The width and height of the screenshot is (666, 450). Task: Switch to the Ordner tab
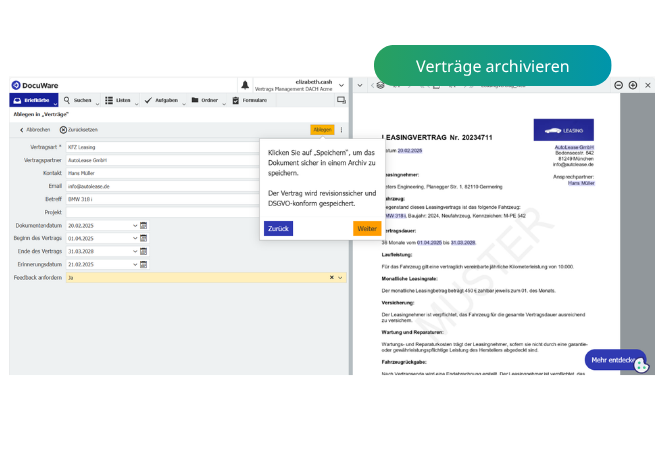[x=205, y=100]
